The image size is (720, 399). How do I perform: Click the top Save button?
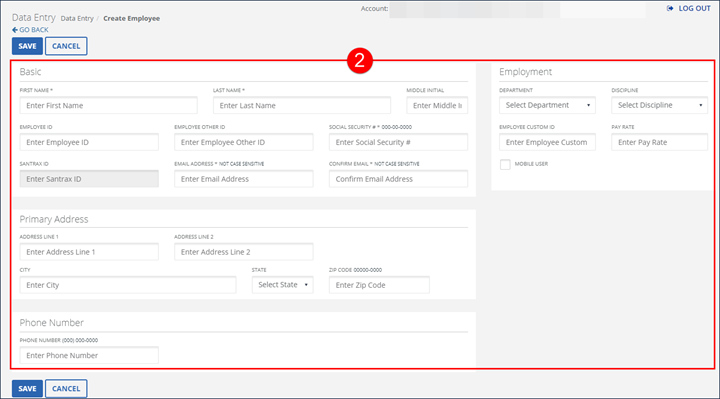(27, 46)
